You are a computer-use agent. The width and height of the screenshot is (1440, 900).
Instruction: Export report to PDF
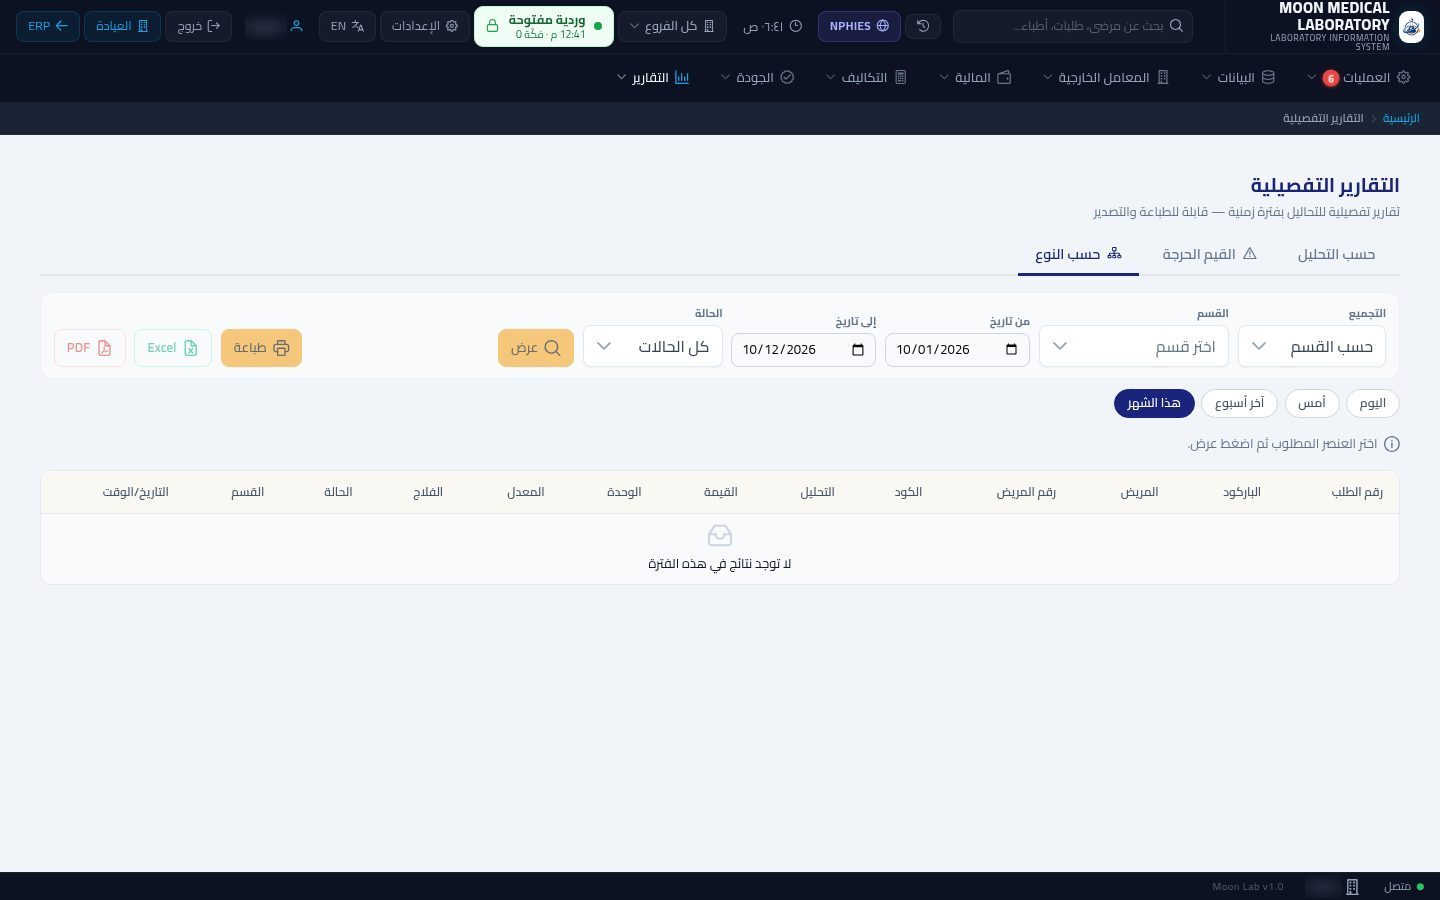click(90, 348)
